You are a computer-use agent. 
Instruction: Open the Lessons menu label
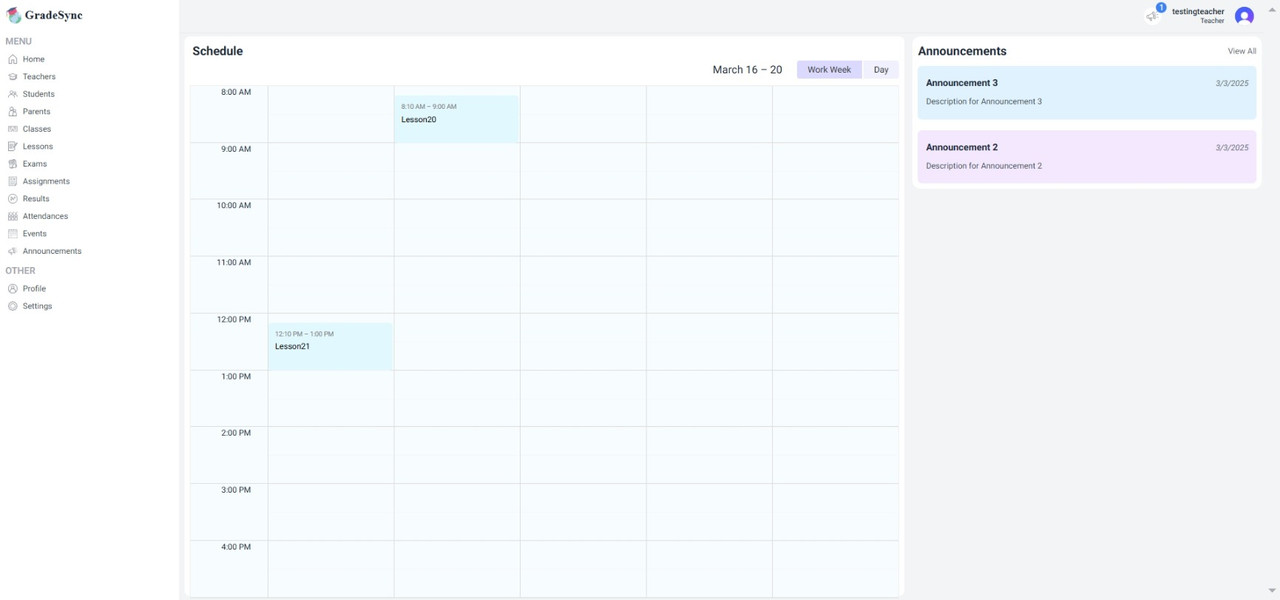38,147
